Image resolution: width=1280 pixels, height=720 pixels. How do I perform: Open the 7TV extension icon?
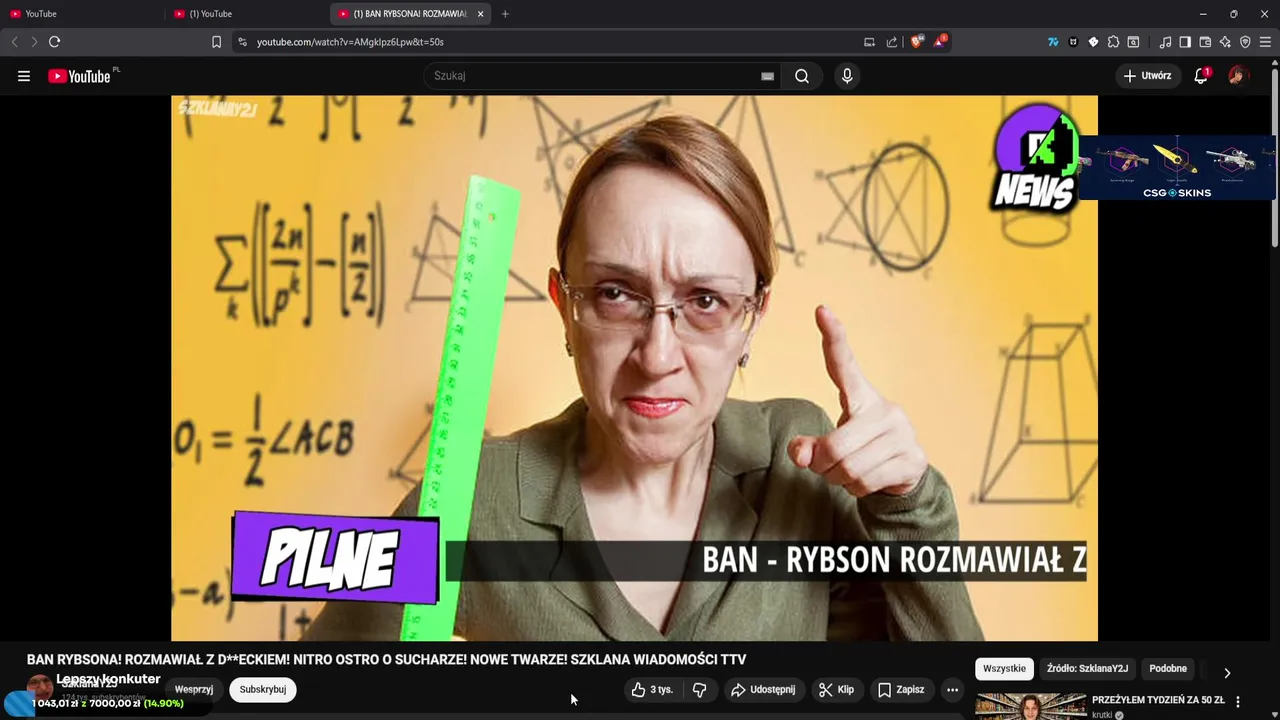(x=1053, y=42)
